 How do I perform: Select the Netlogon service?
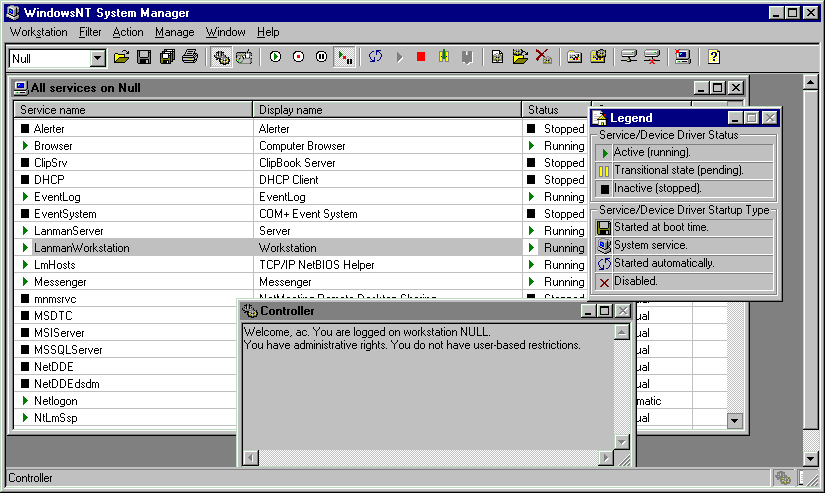coord(56,401)
